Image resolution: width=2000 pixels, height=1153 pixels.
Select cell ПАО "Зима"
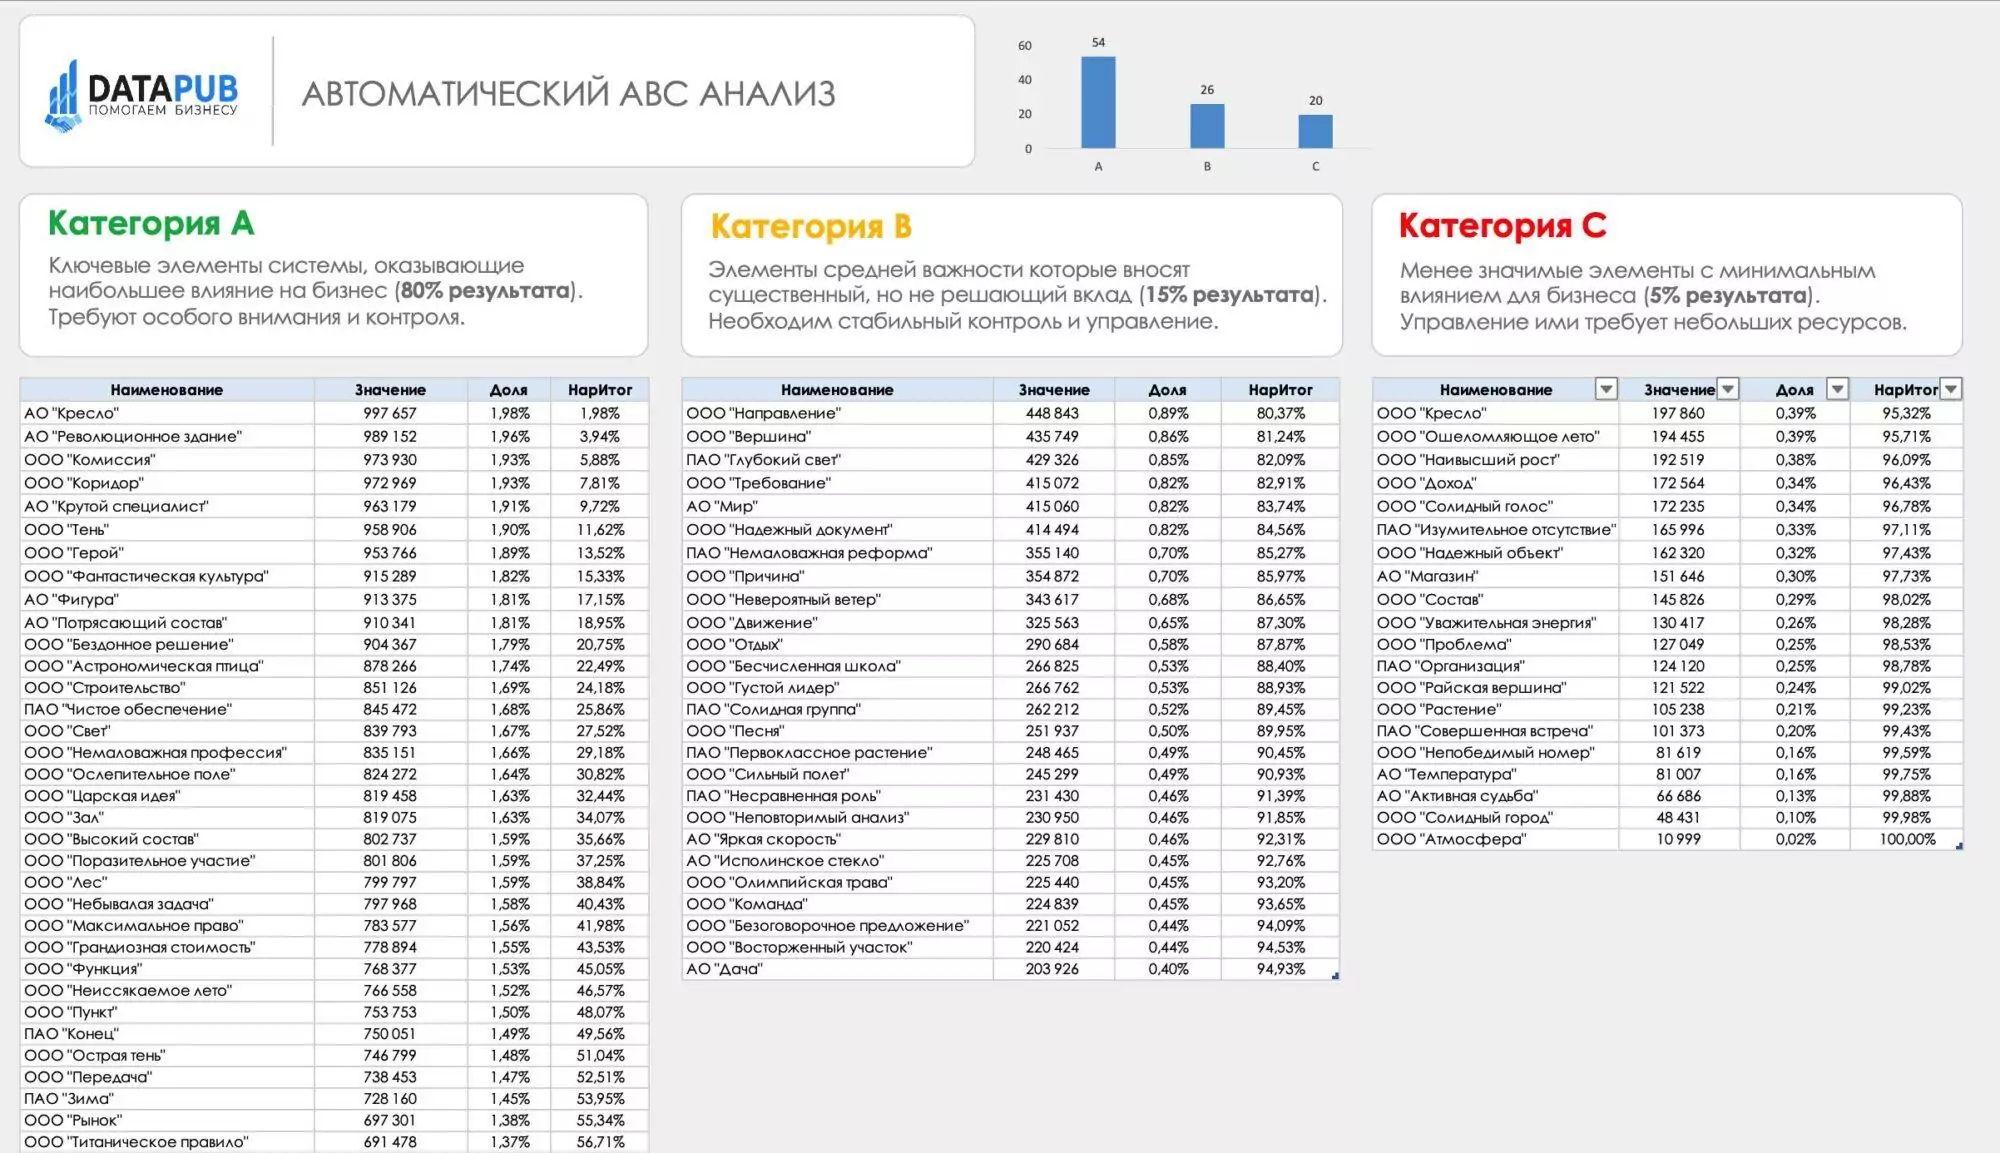tap(167, 1098)
